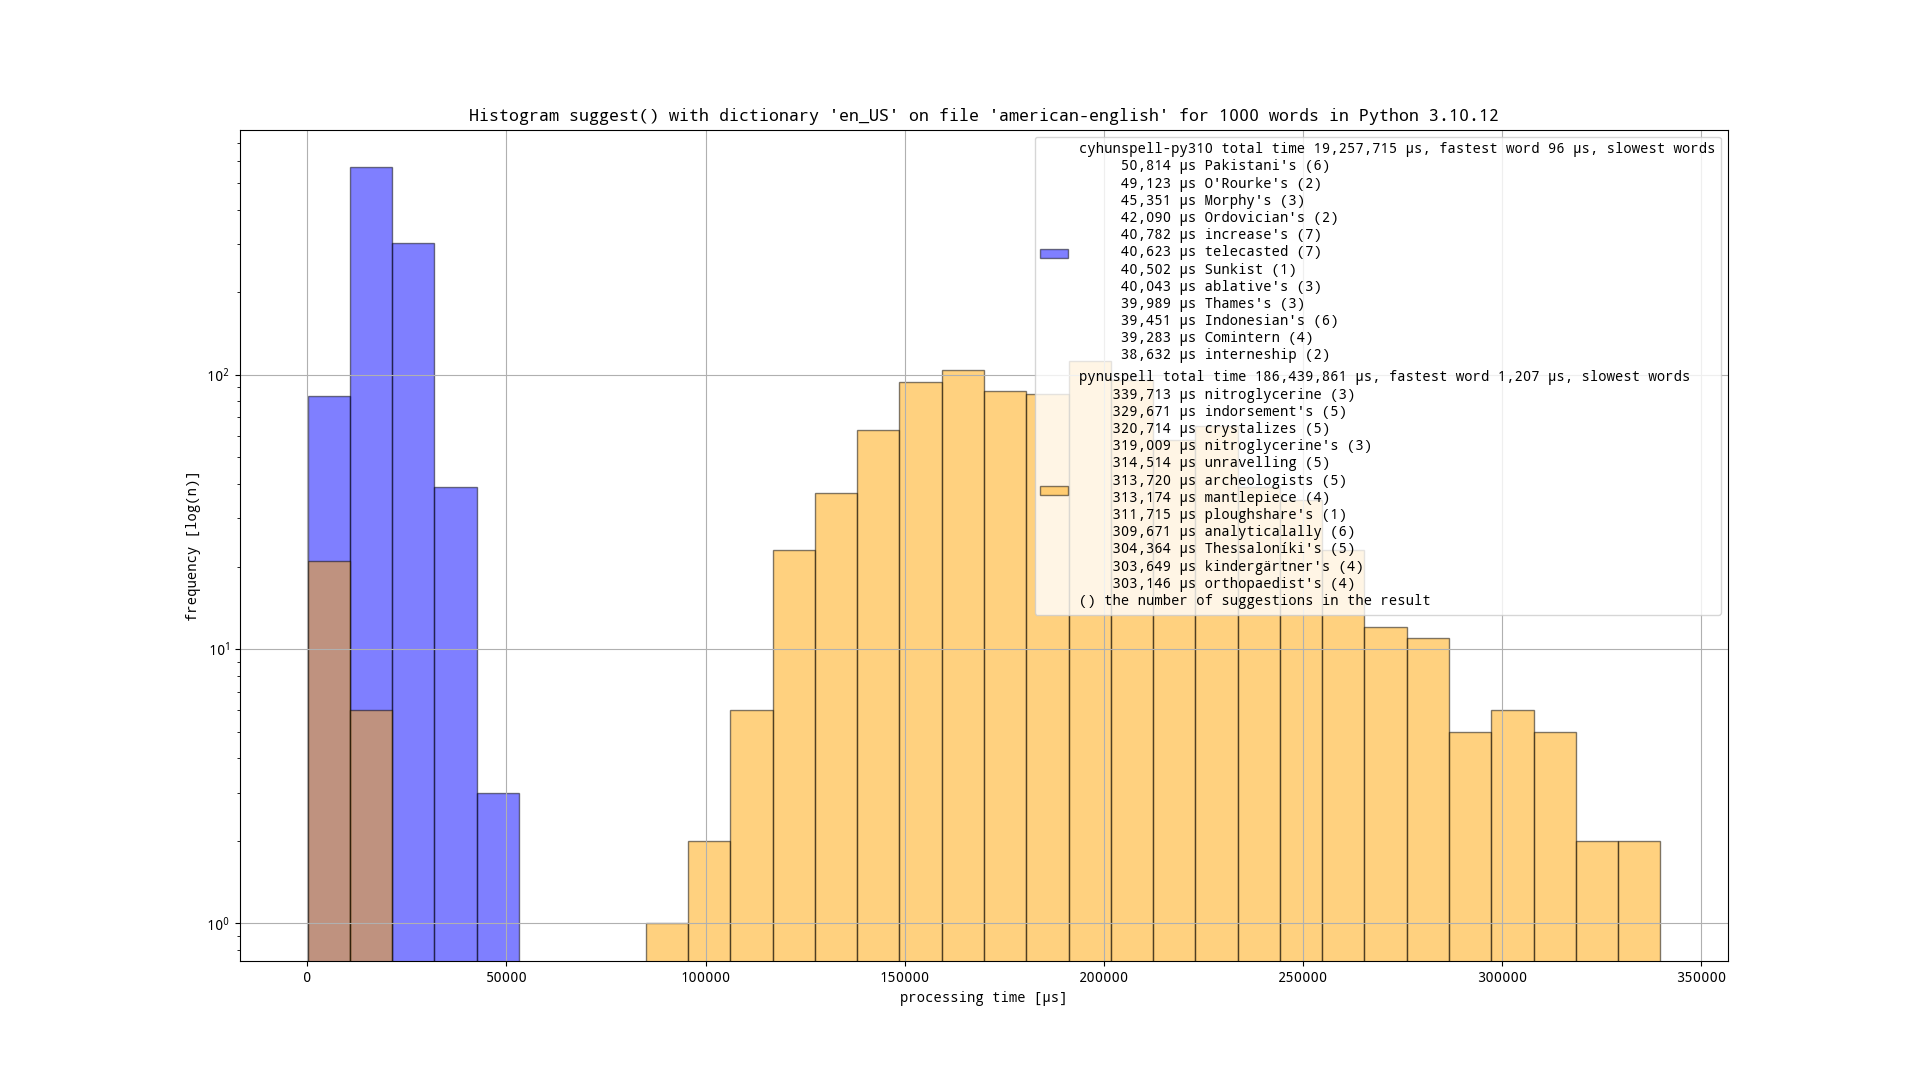Click the legend entry '339,713 µs nitroglycerine (3)'
The width and height of the screenshot is (1920, 1080).
1233,394
